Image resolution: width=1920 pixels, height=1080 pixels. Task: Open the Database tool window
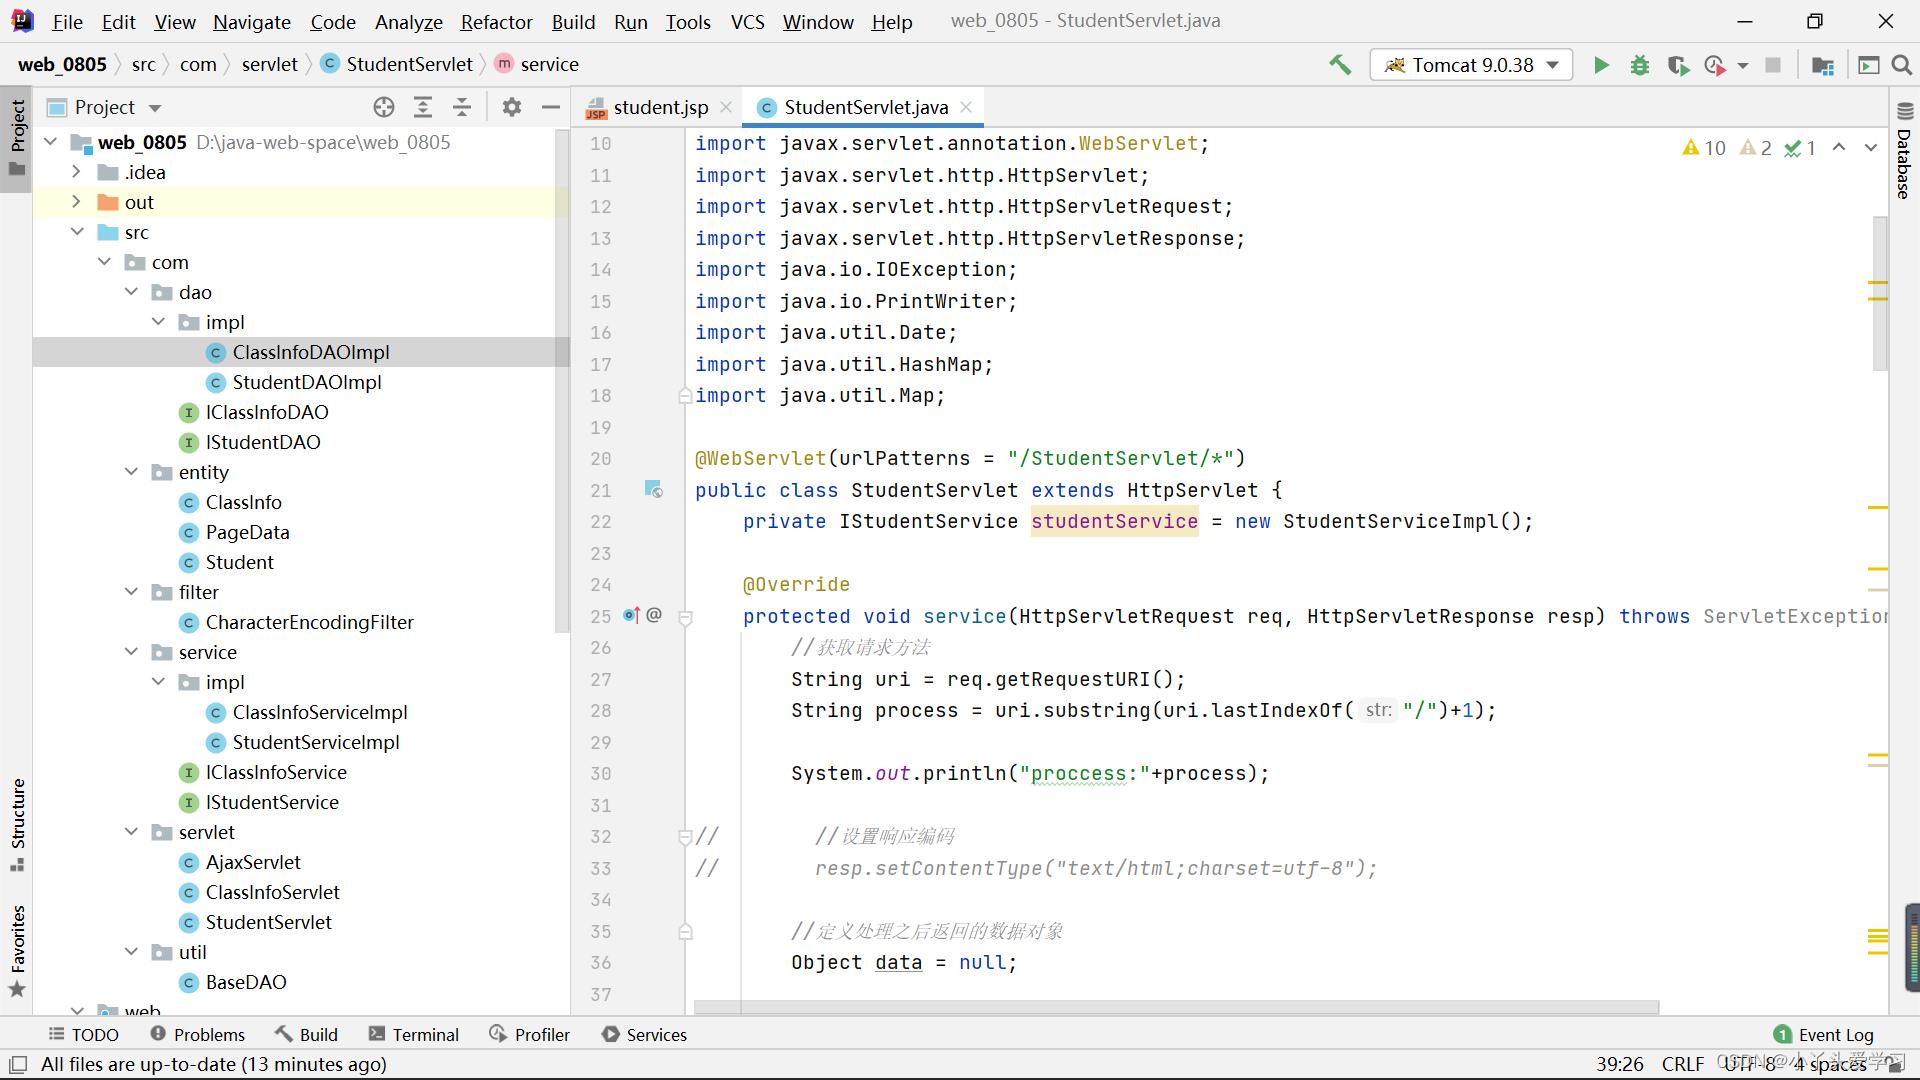(x=1904, y=152)
